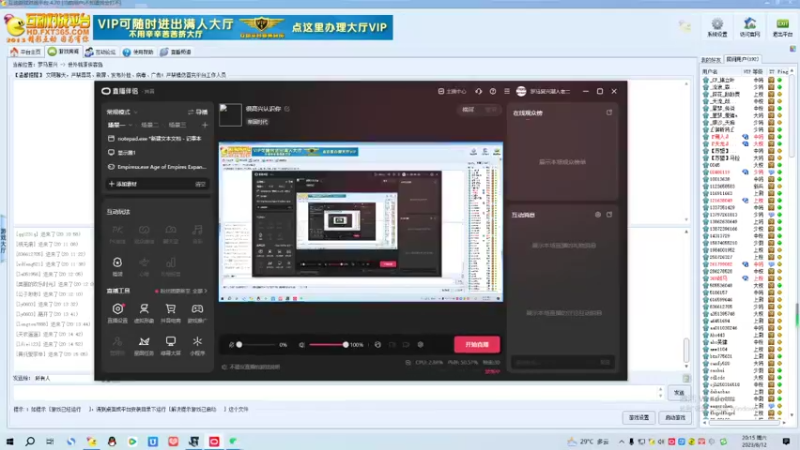Pop out the interactive messages panel
Image resolution: width=800 pixels, height=450 pixels.
[609, 215]
